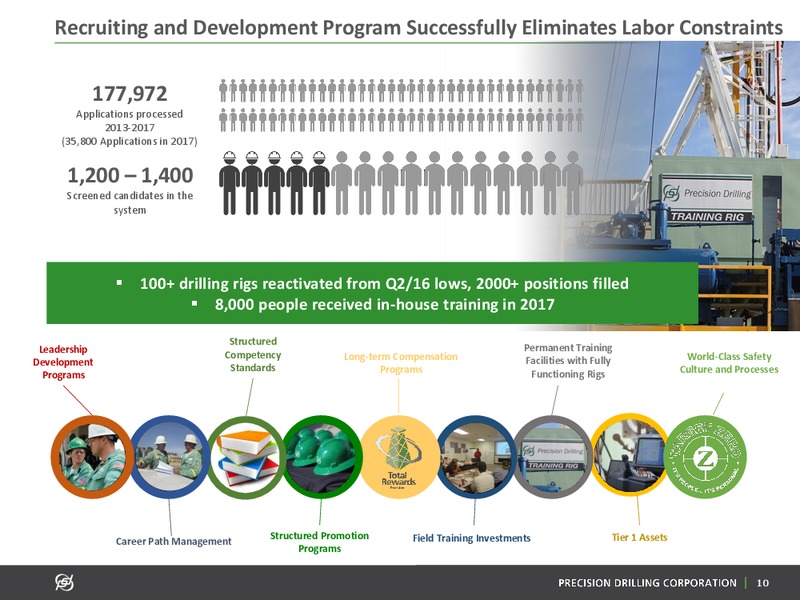Click the green Target Zero safety logo
The width and height of the screenshot is (800, 600).
706,458
